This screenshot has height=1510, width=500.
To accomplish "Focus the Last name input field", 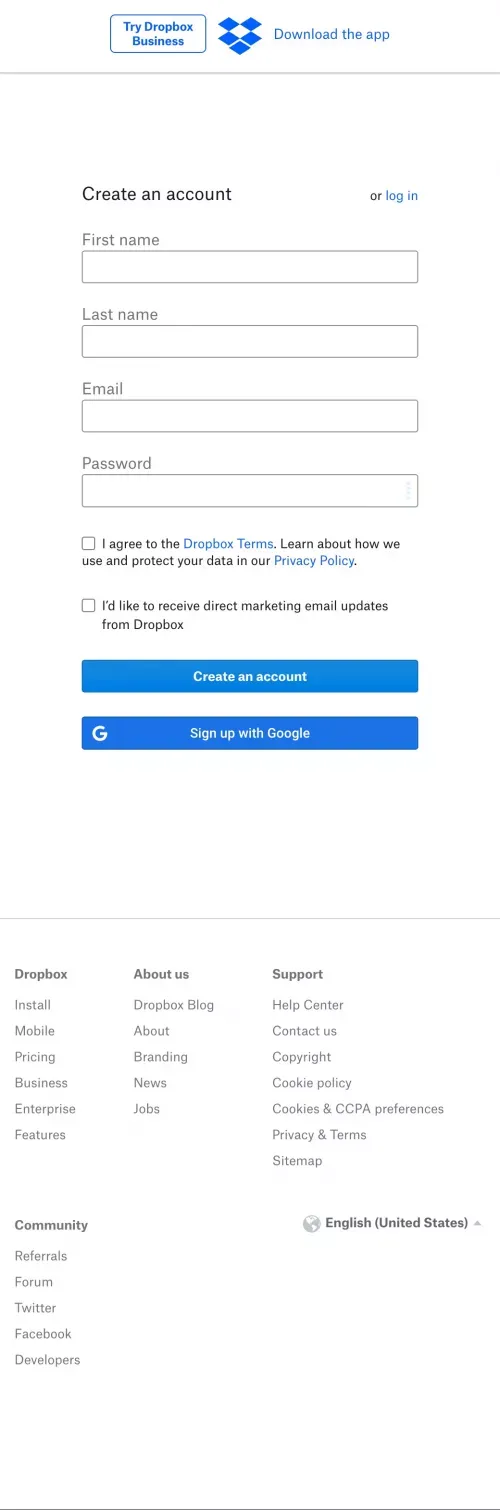I will 250,341.
